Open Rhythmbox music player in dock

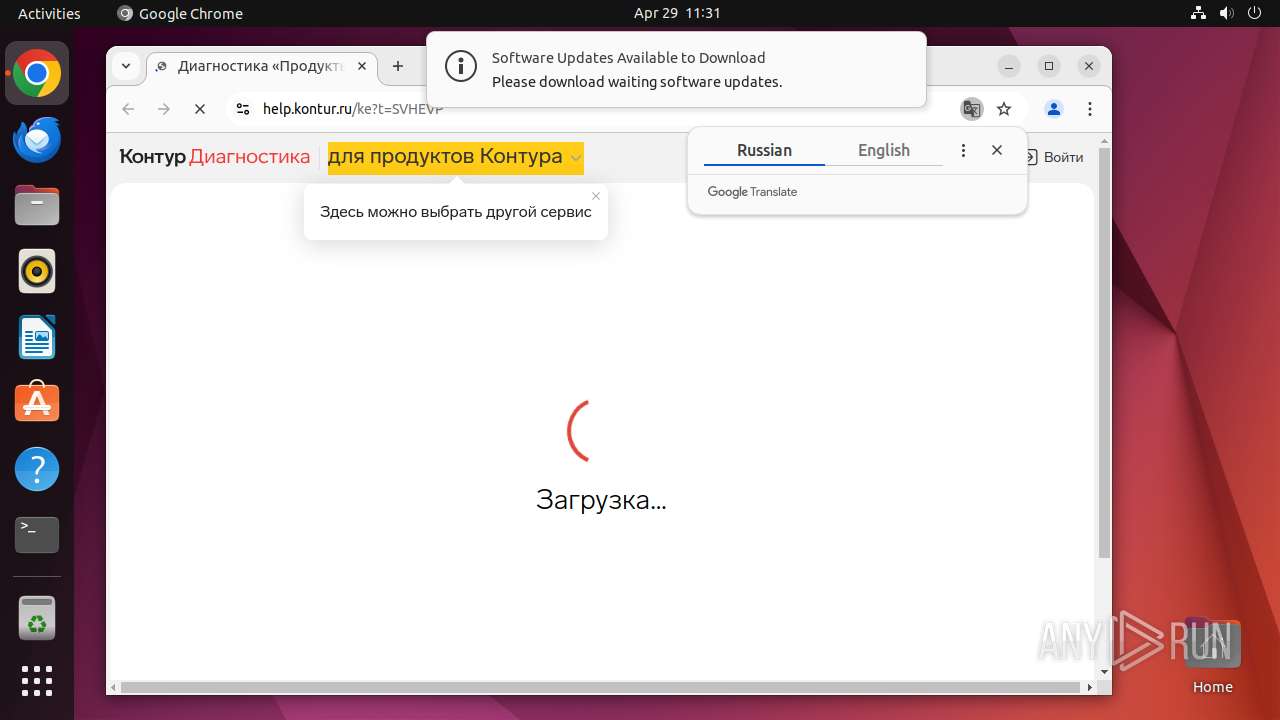pyautogui.click(x=37, y=271)
